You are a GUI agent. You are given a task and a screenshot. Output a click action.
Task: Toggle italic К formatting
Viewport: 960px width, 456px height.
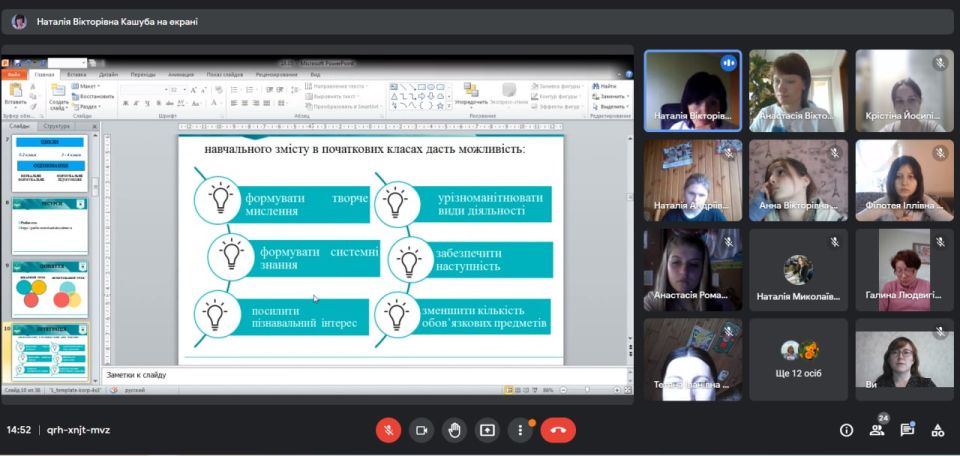135,103
